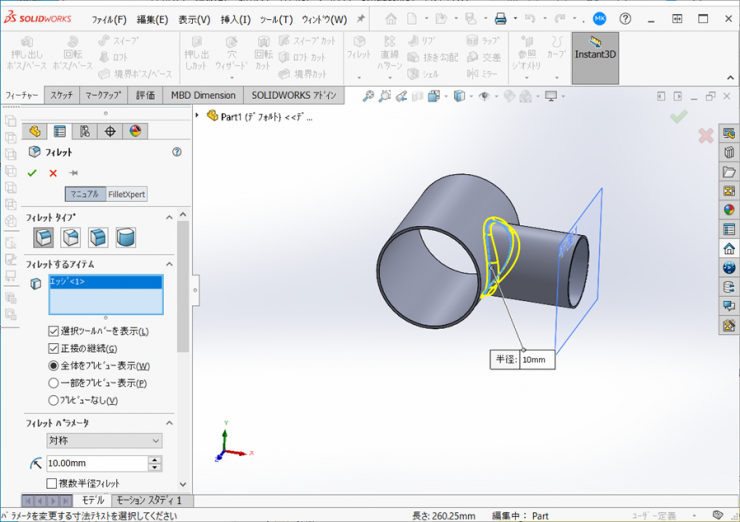Enable the 複数半径フィレット checkbox
740x522 pixels.
click(52, 484)
